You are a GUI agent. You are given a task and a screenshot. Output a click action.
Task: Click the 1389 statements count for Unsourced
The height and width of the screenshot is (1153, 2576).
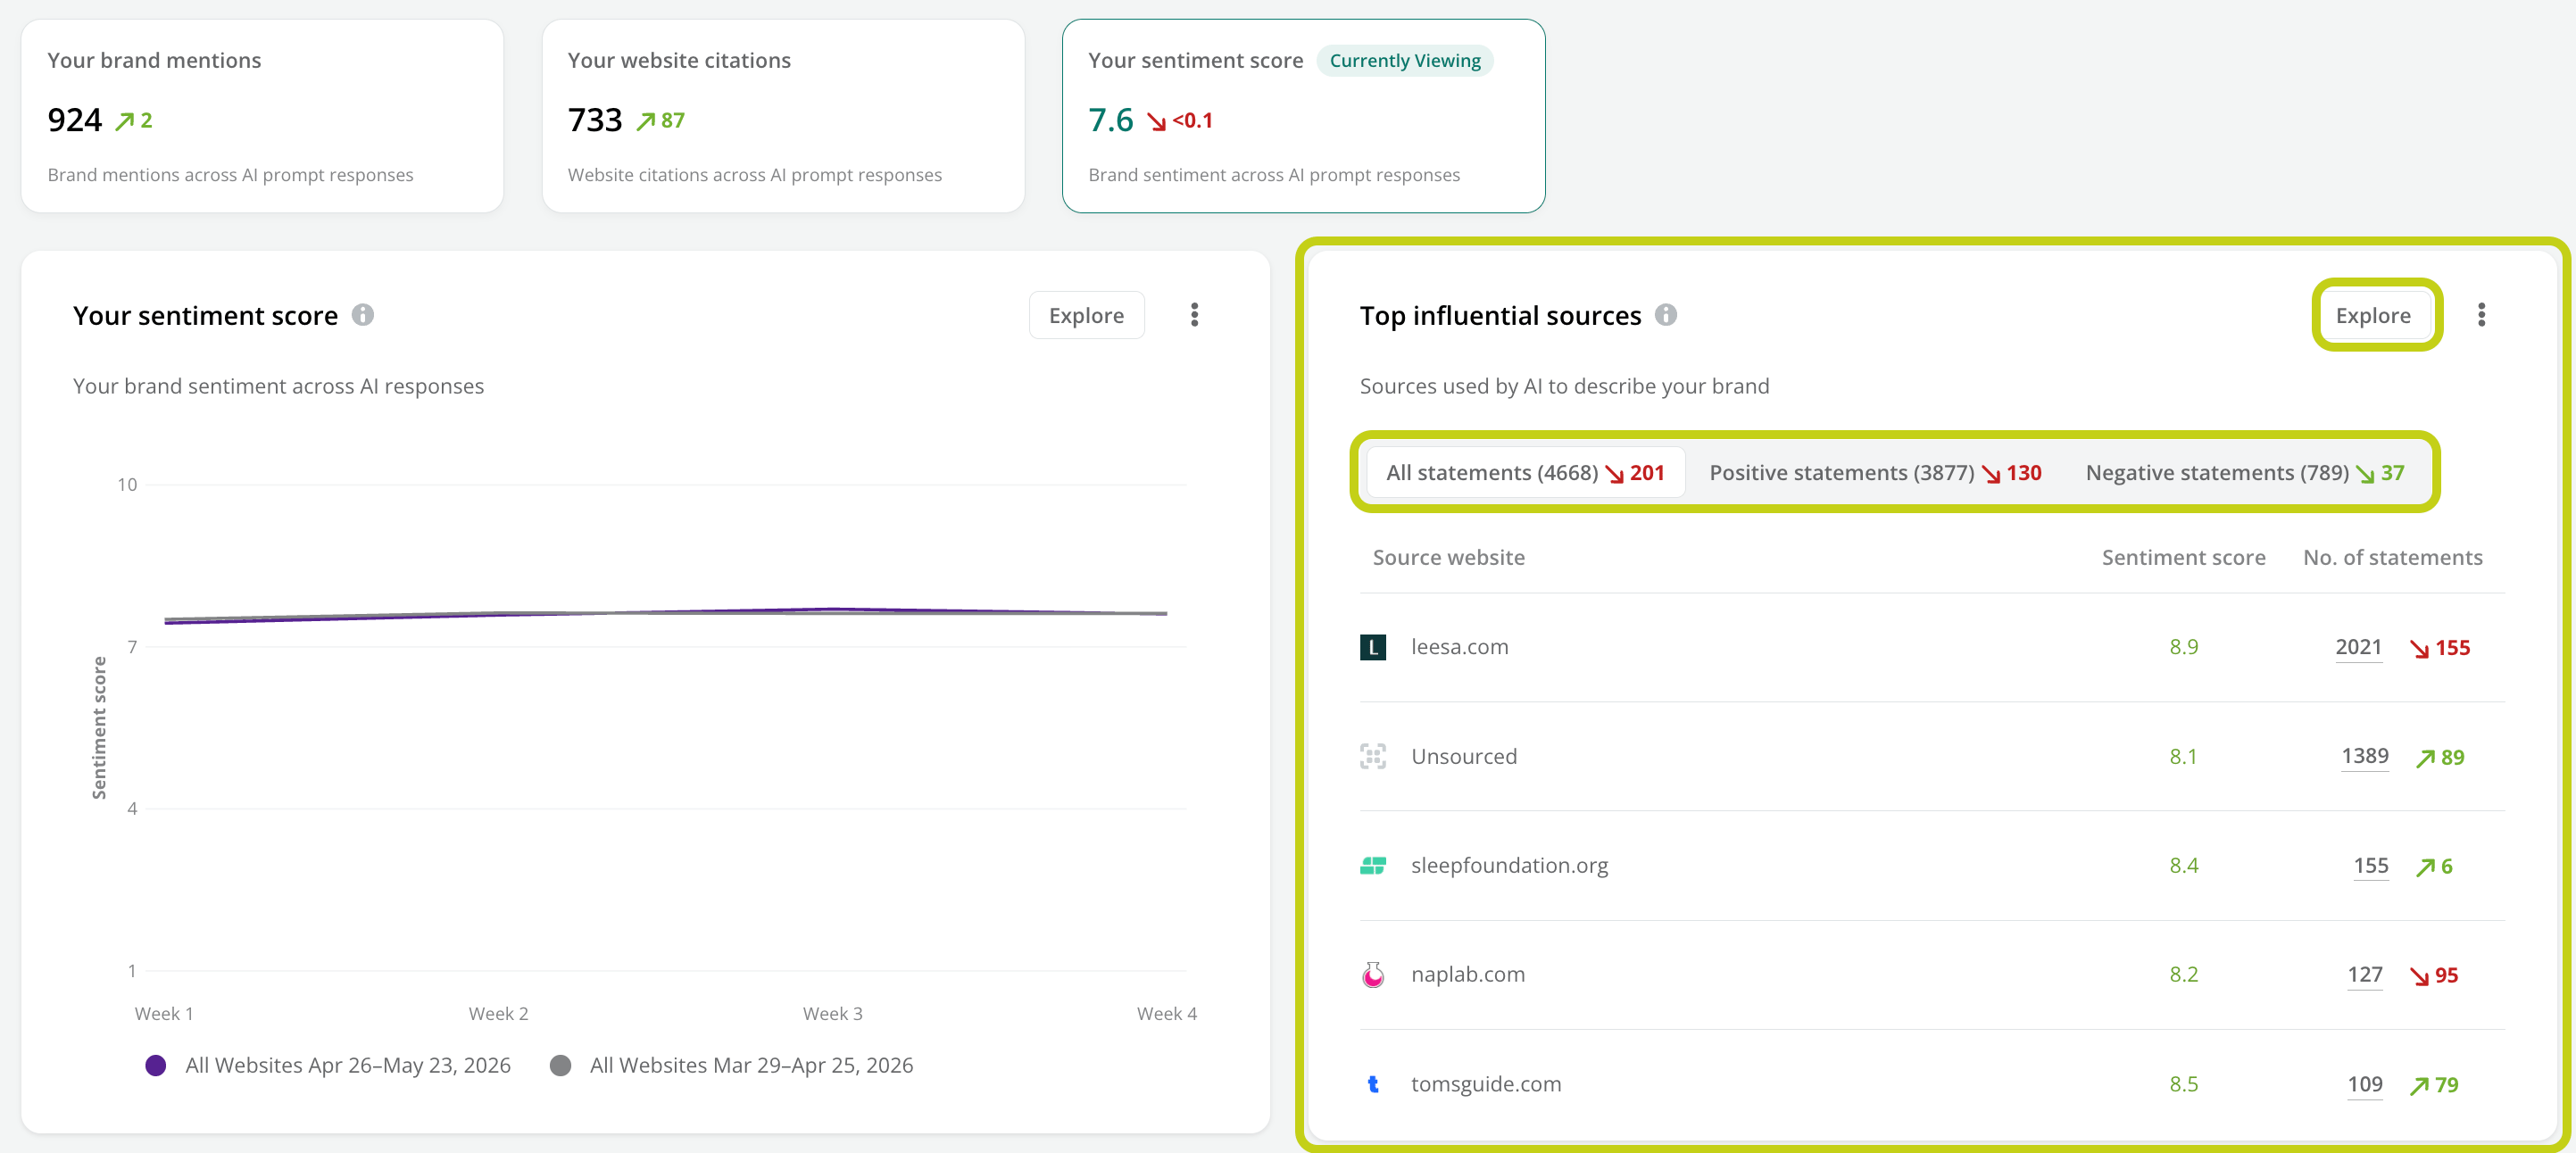point(2364,756)
